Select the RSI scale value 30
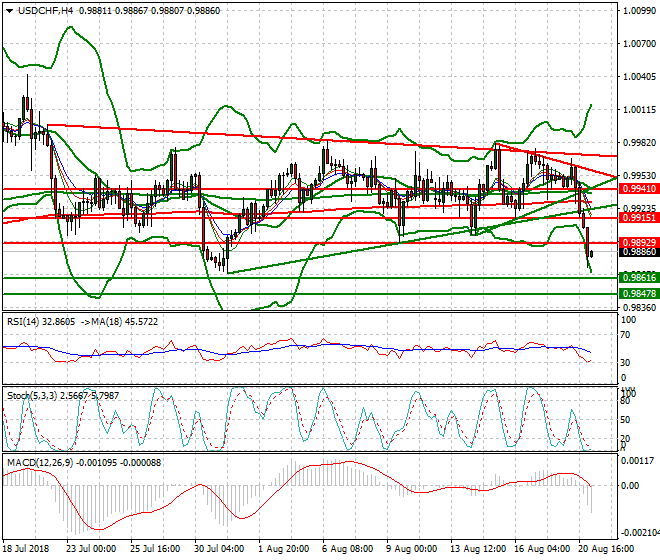 pos(626,363)
